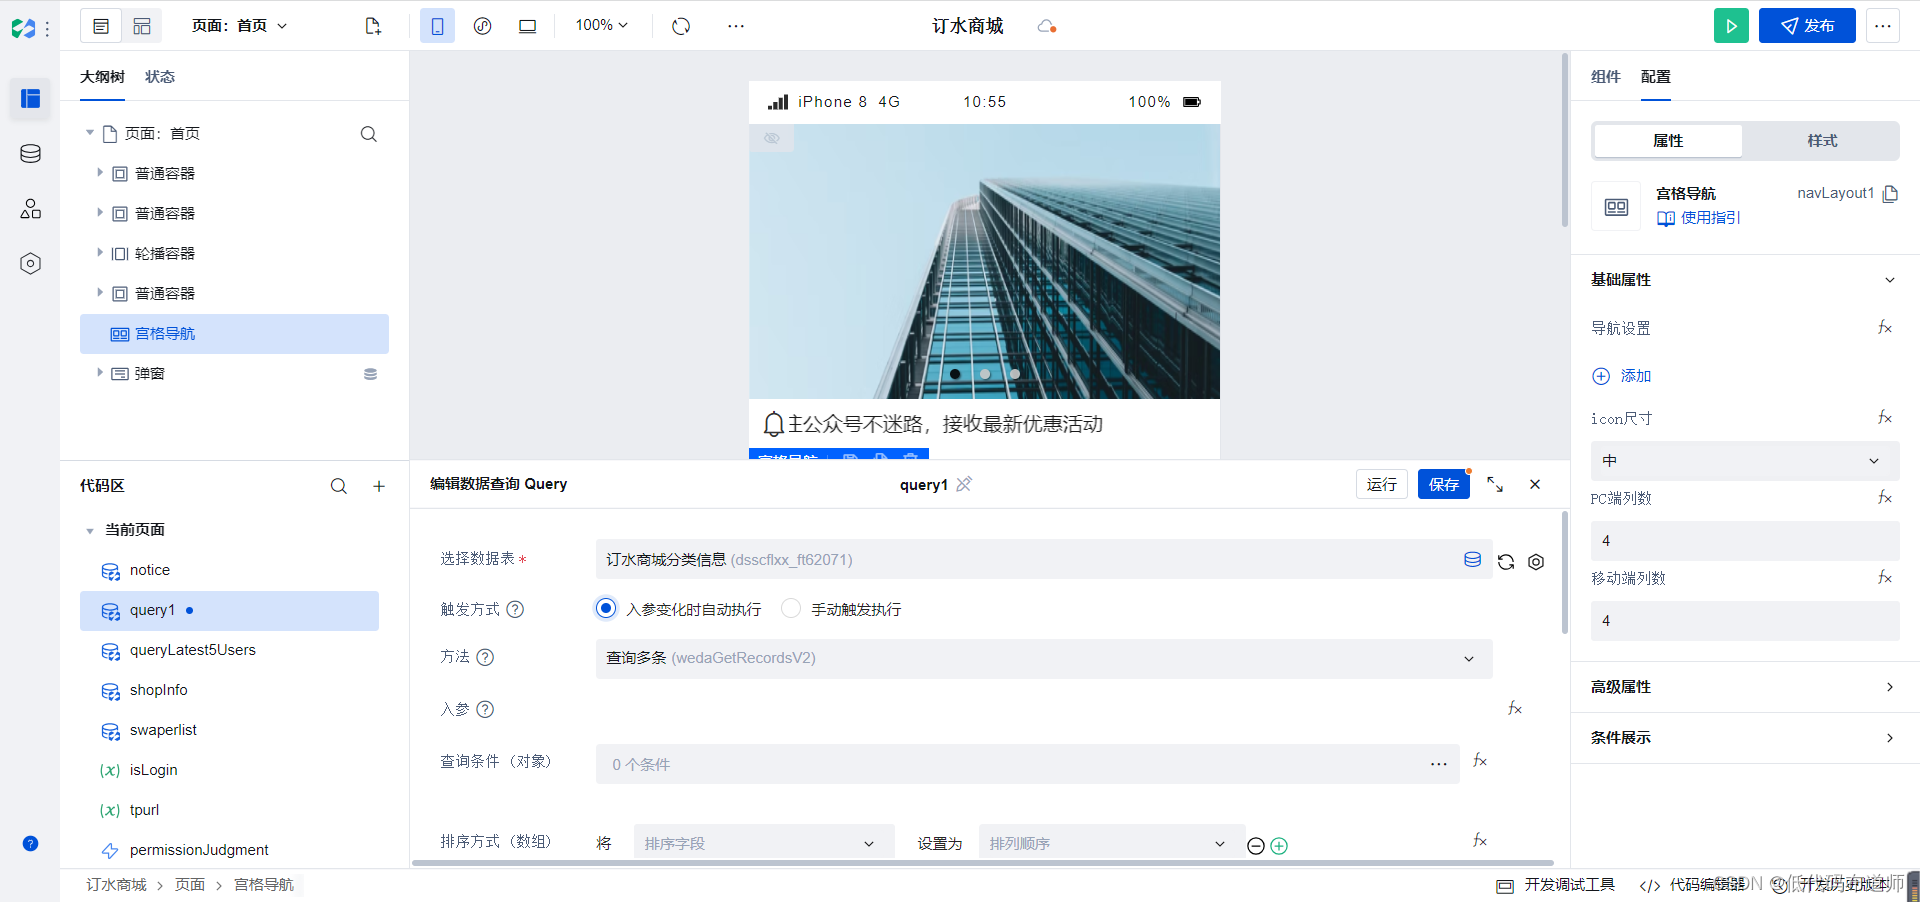Select the mobile device preview icon
Screen dimensions: 1920x902
point(437,26)
